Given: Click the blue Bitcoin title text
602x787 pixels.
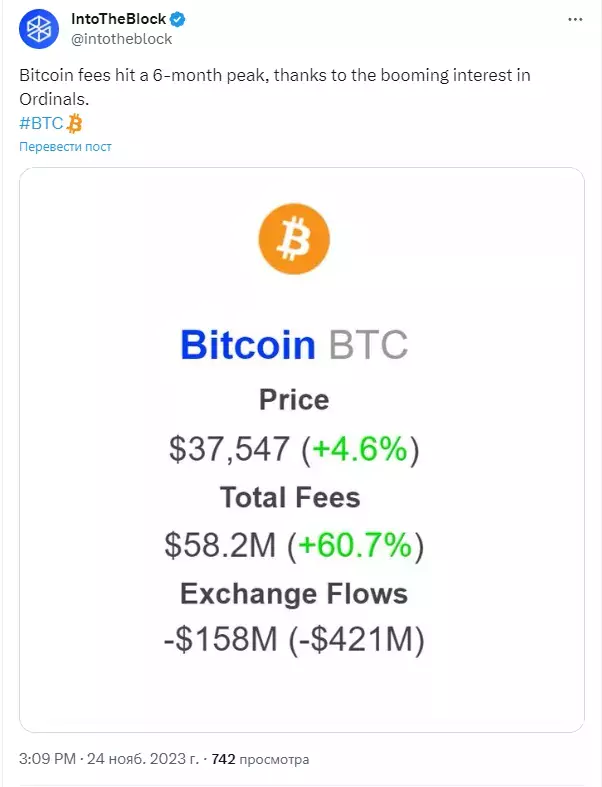Looking at the screenshot, I should click(x=248, y=345).
